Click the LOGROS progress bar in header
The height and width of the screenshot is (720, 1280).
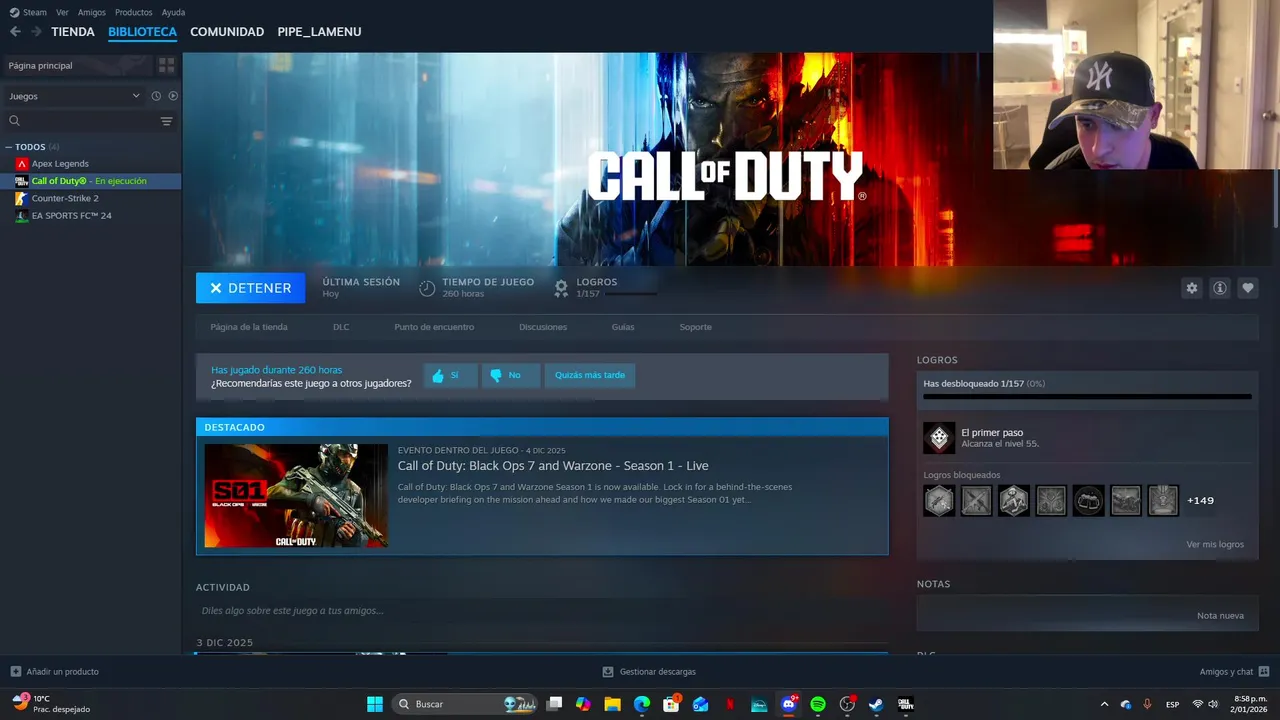[631, 294]
